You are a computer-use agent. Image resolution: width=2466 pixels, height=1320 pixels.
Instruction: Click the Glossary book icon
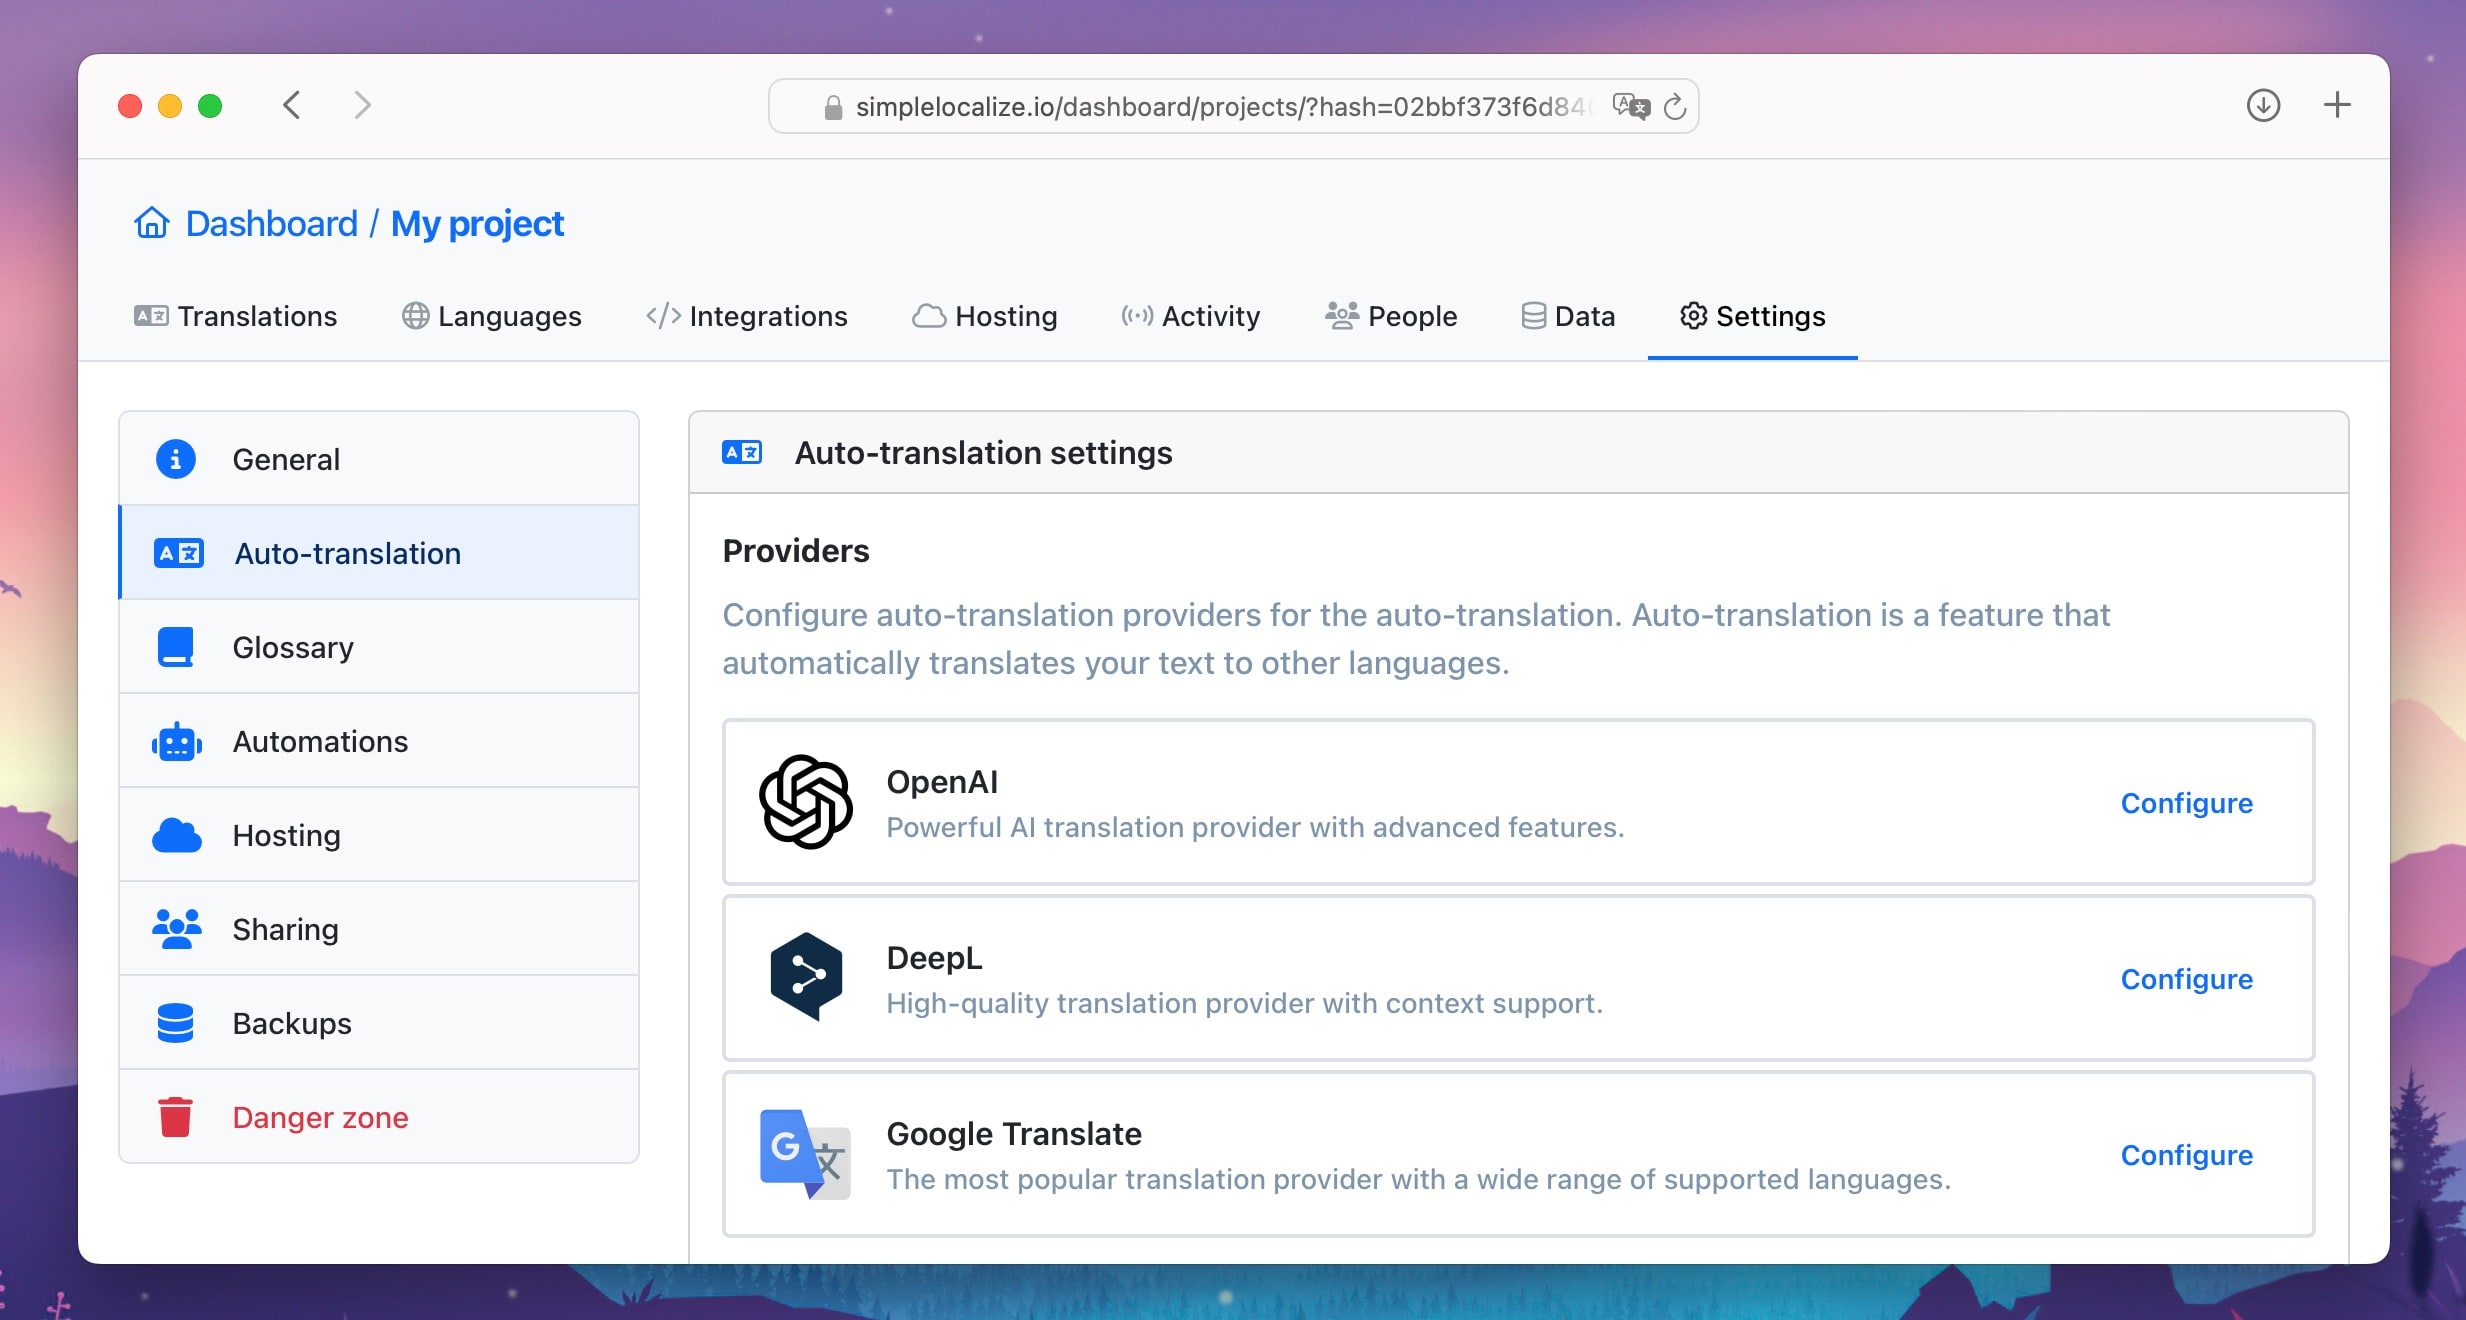click(176, 647)
